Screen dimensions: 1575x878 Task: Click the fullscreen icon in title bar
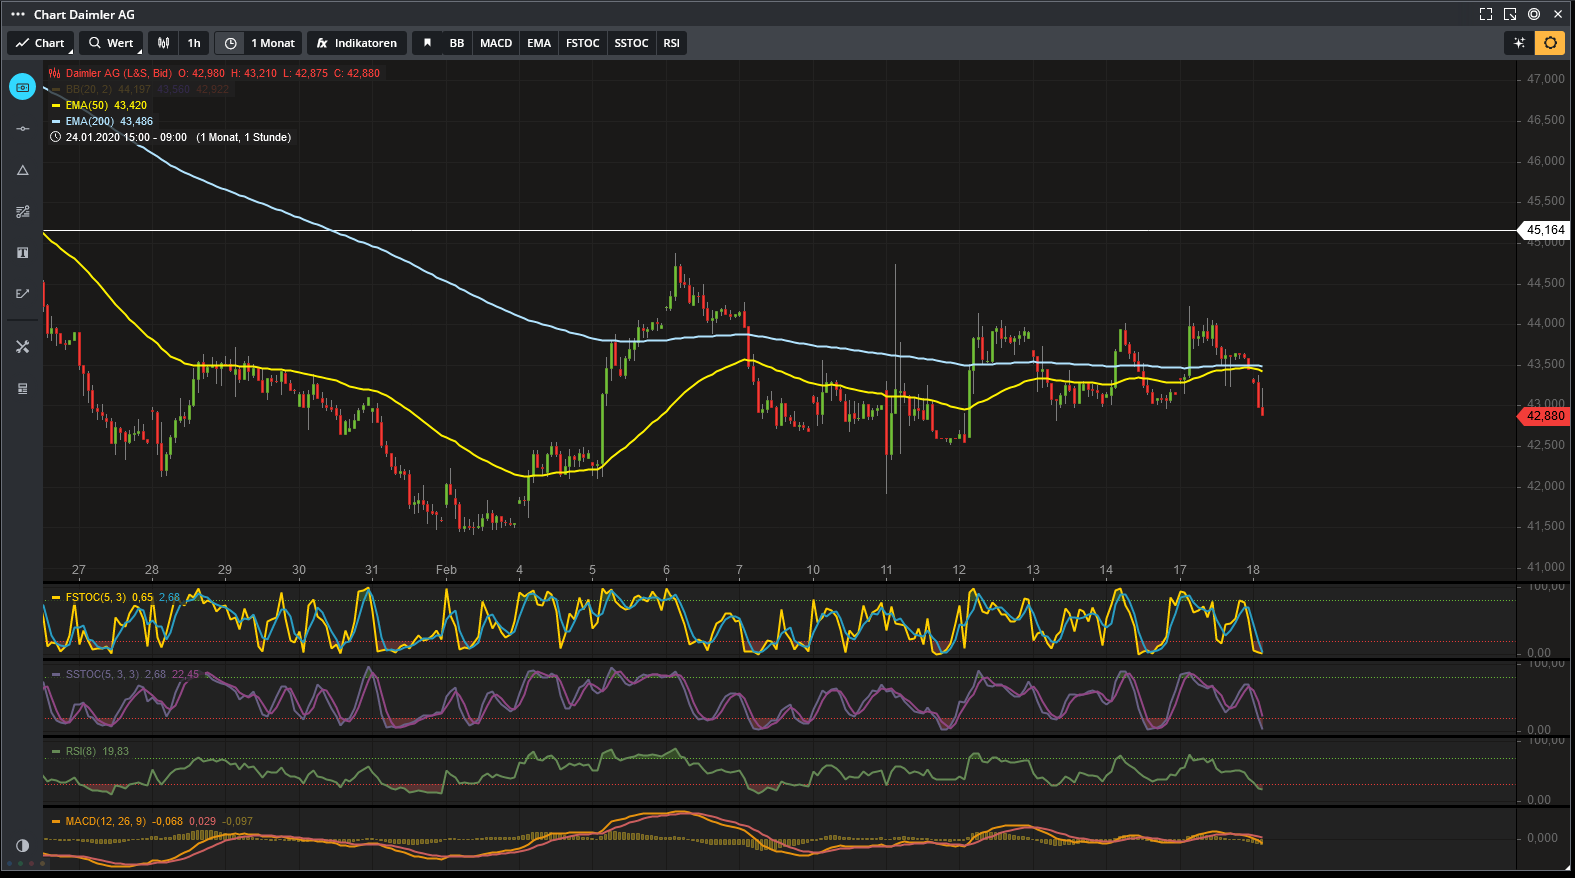click(x=1485, y=14)
